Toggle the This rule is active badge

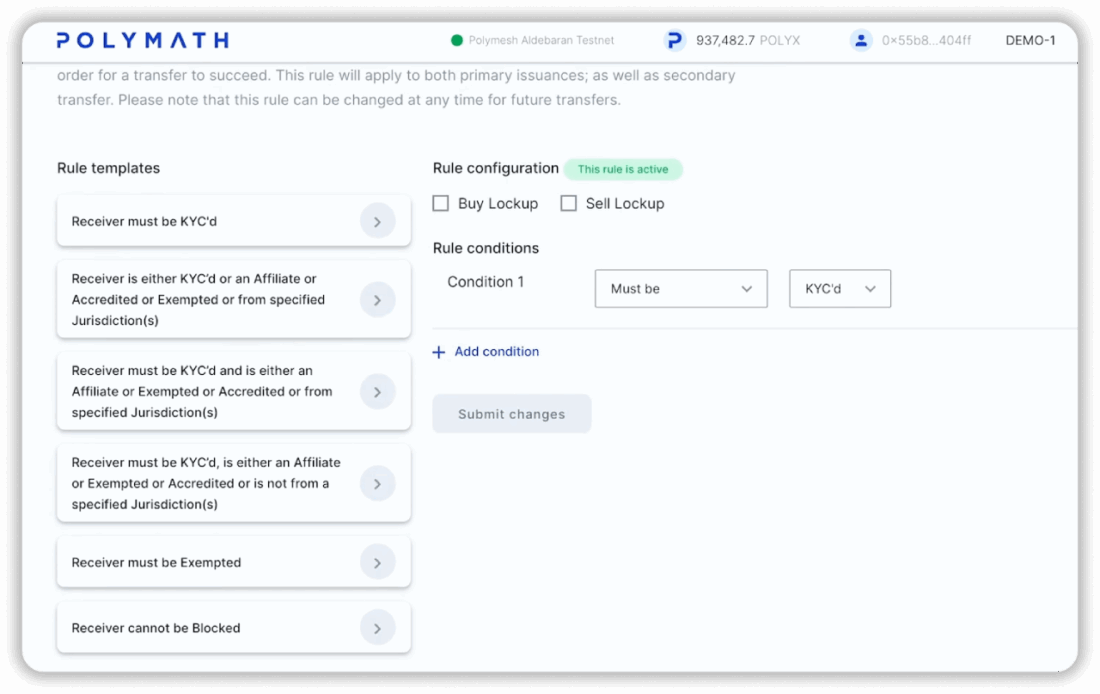coord(623,168)
